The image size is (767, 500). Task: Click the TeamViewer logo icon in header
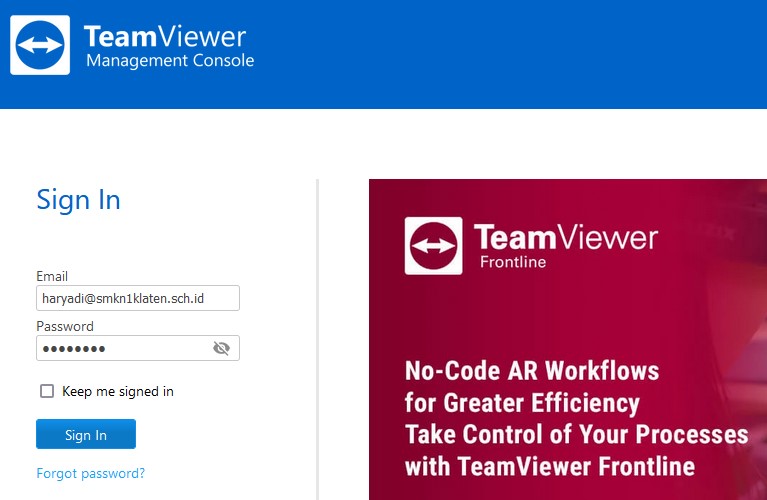[40, 45]
